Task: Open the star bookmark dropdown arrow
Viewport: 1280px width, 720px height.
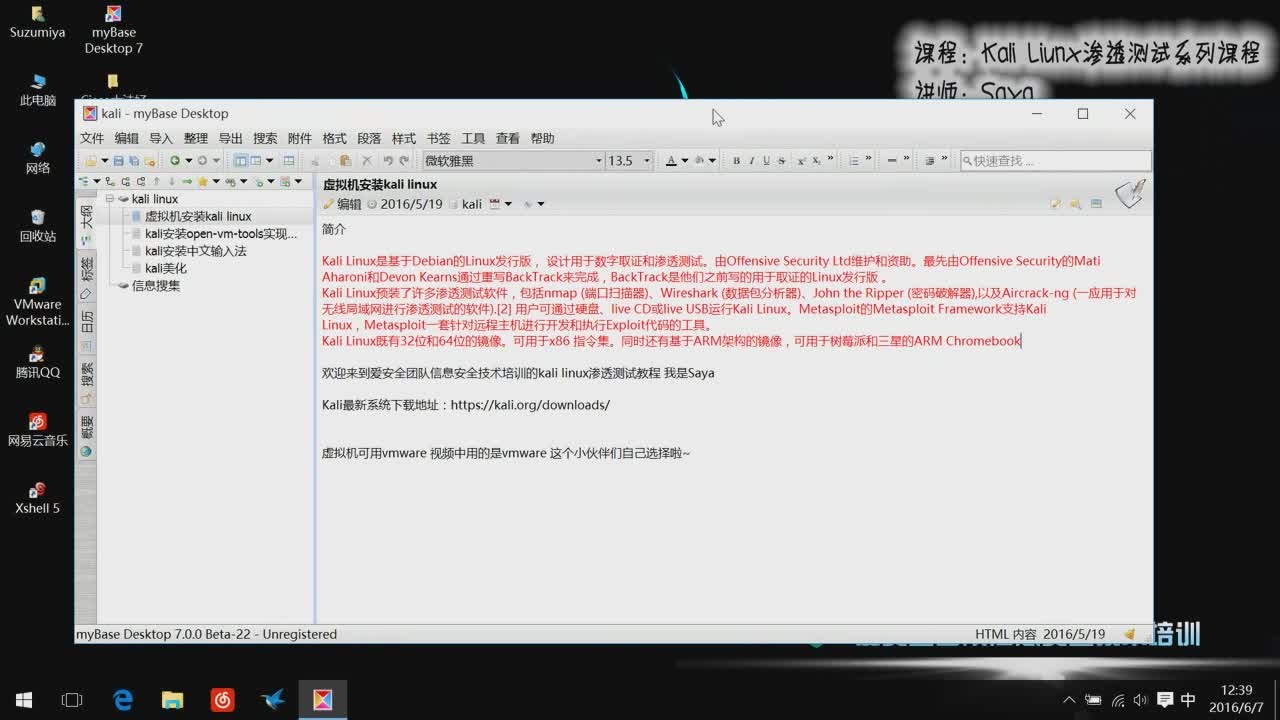Action: (216, 181)
